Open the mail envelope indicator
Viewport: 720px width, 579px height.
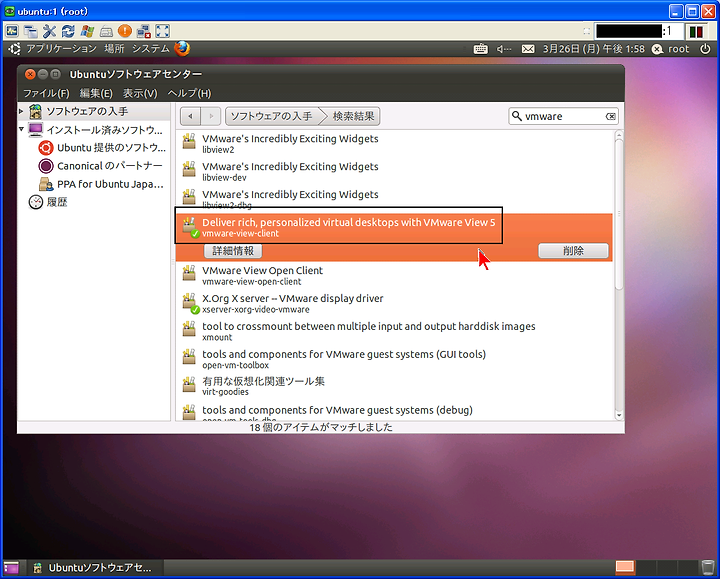click(528, 49)
